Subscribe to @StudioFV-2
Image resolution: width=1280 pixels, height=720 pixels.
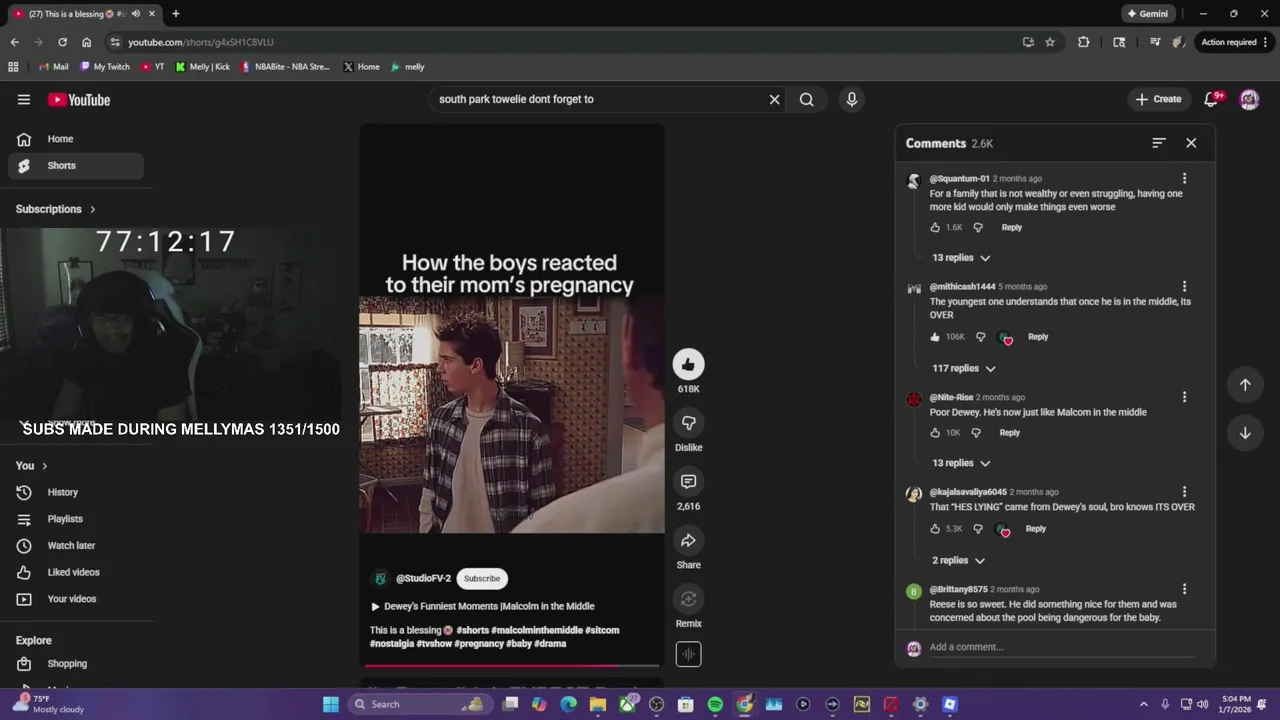pyautogui.click(x=482, y=578)
